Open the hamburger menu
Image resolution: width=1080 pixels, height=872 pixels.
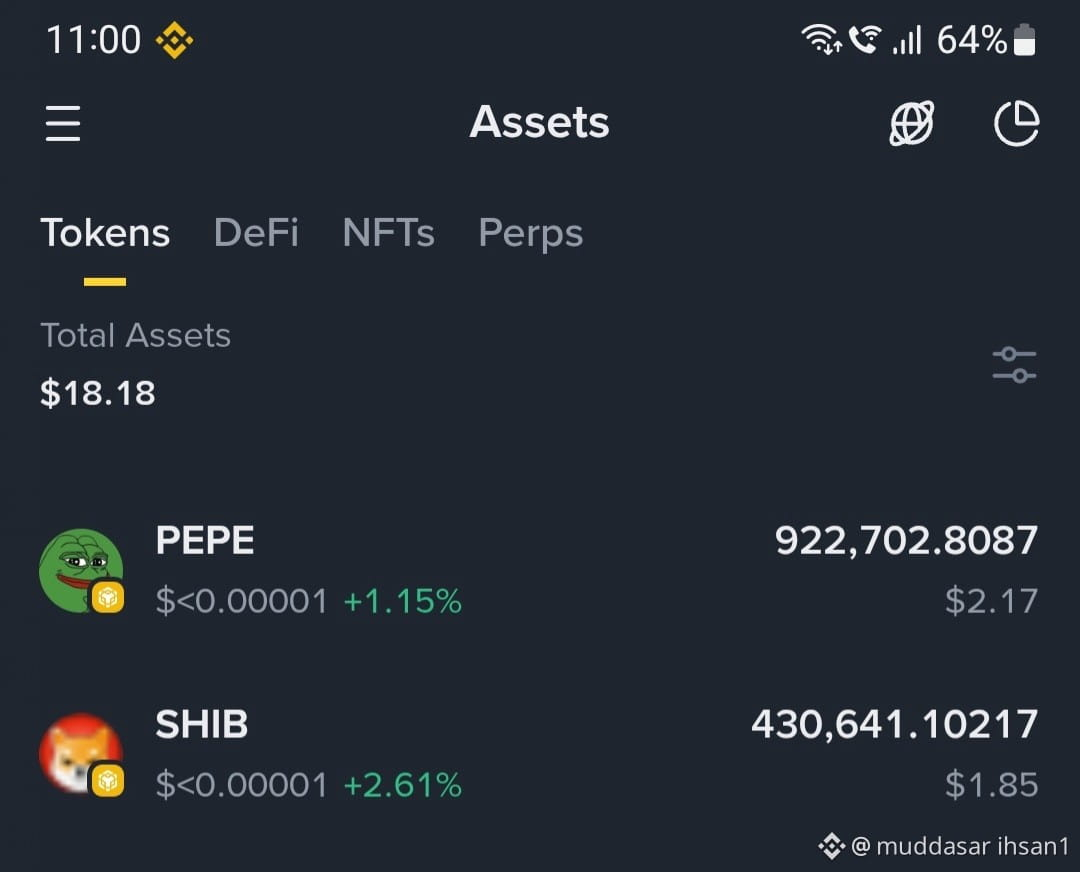click(x=63, y=123)
